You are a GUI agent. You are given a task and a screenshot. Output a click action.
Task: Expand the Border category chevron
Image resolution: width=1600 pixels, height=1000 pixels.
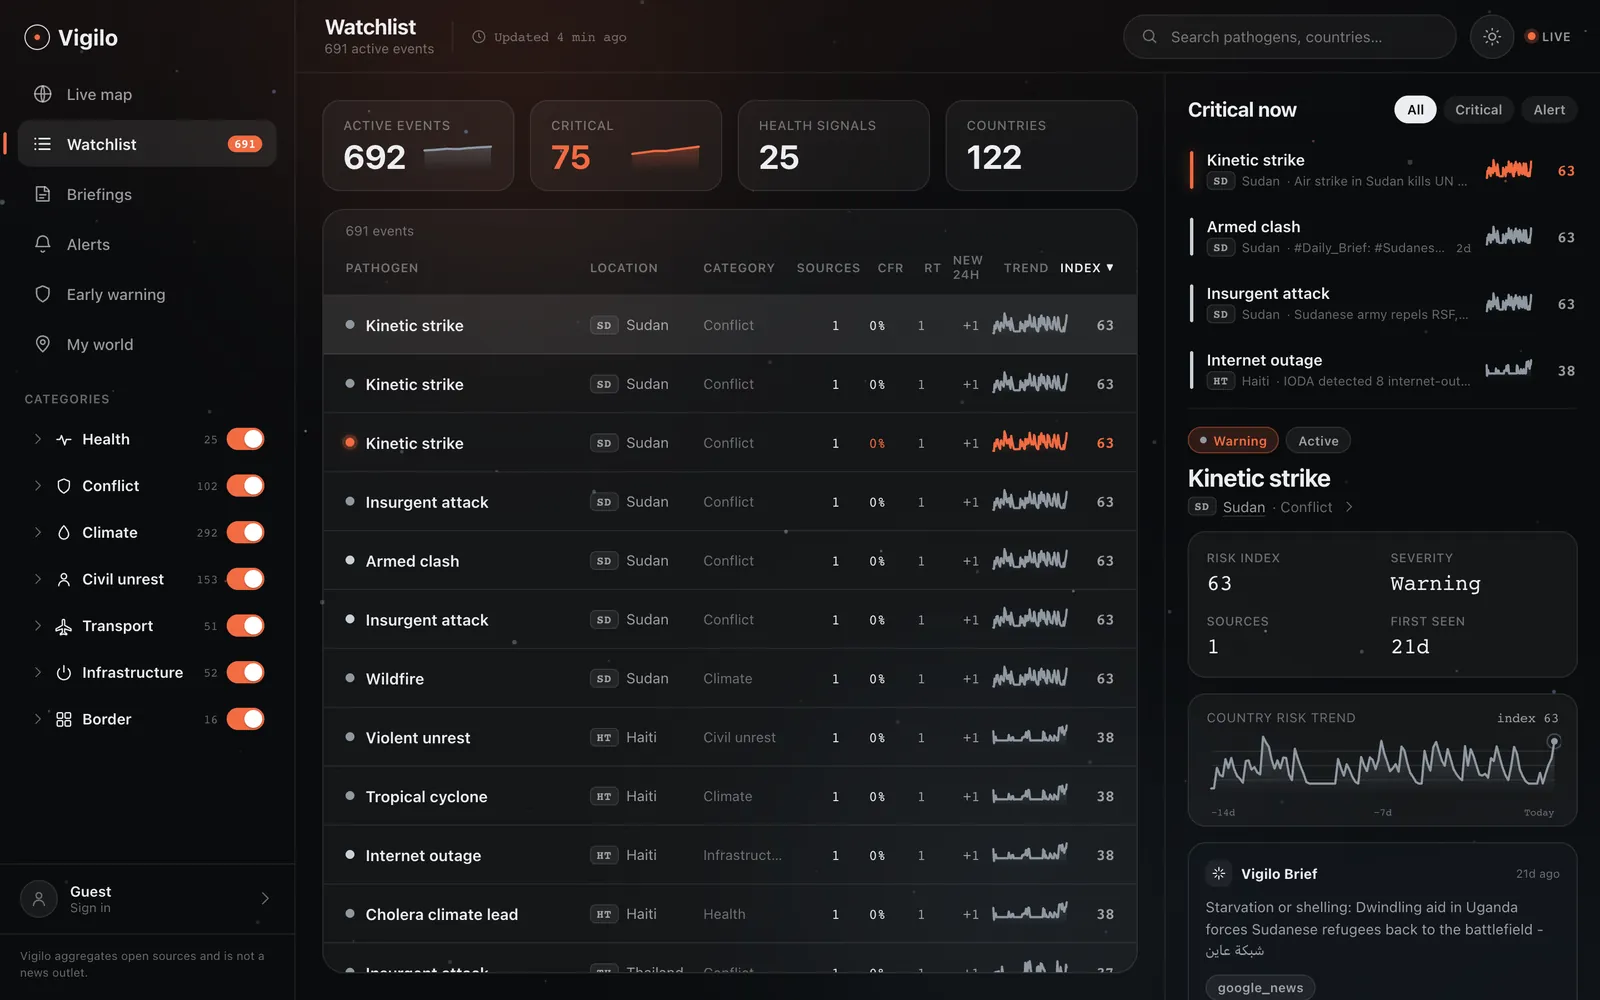click(38, 719)
